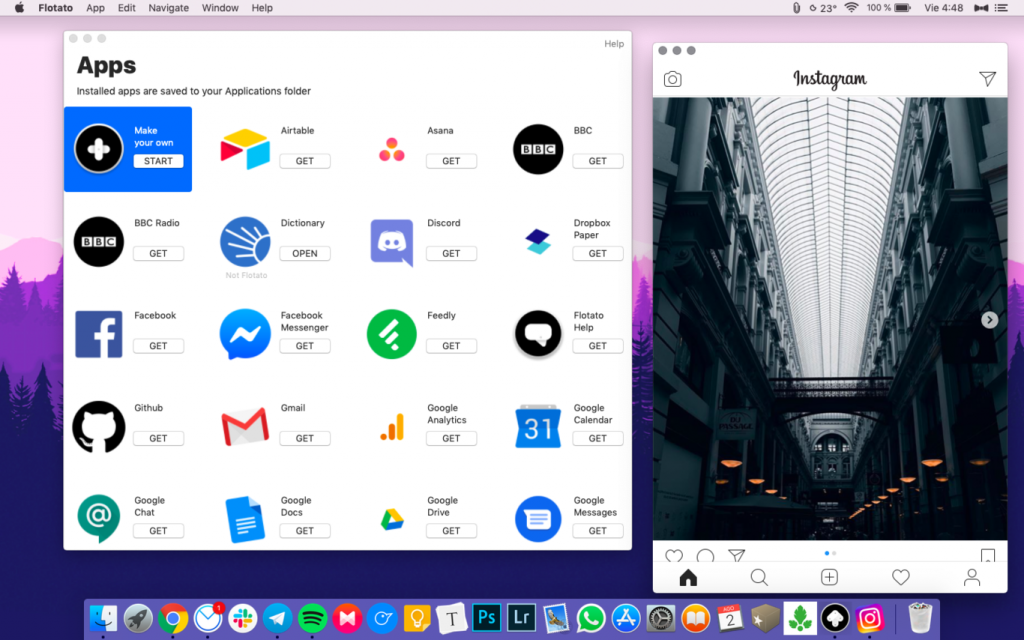Get the Facebook app
Viewport: 1024px width, 640px height.
click(158, 346)
